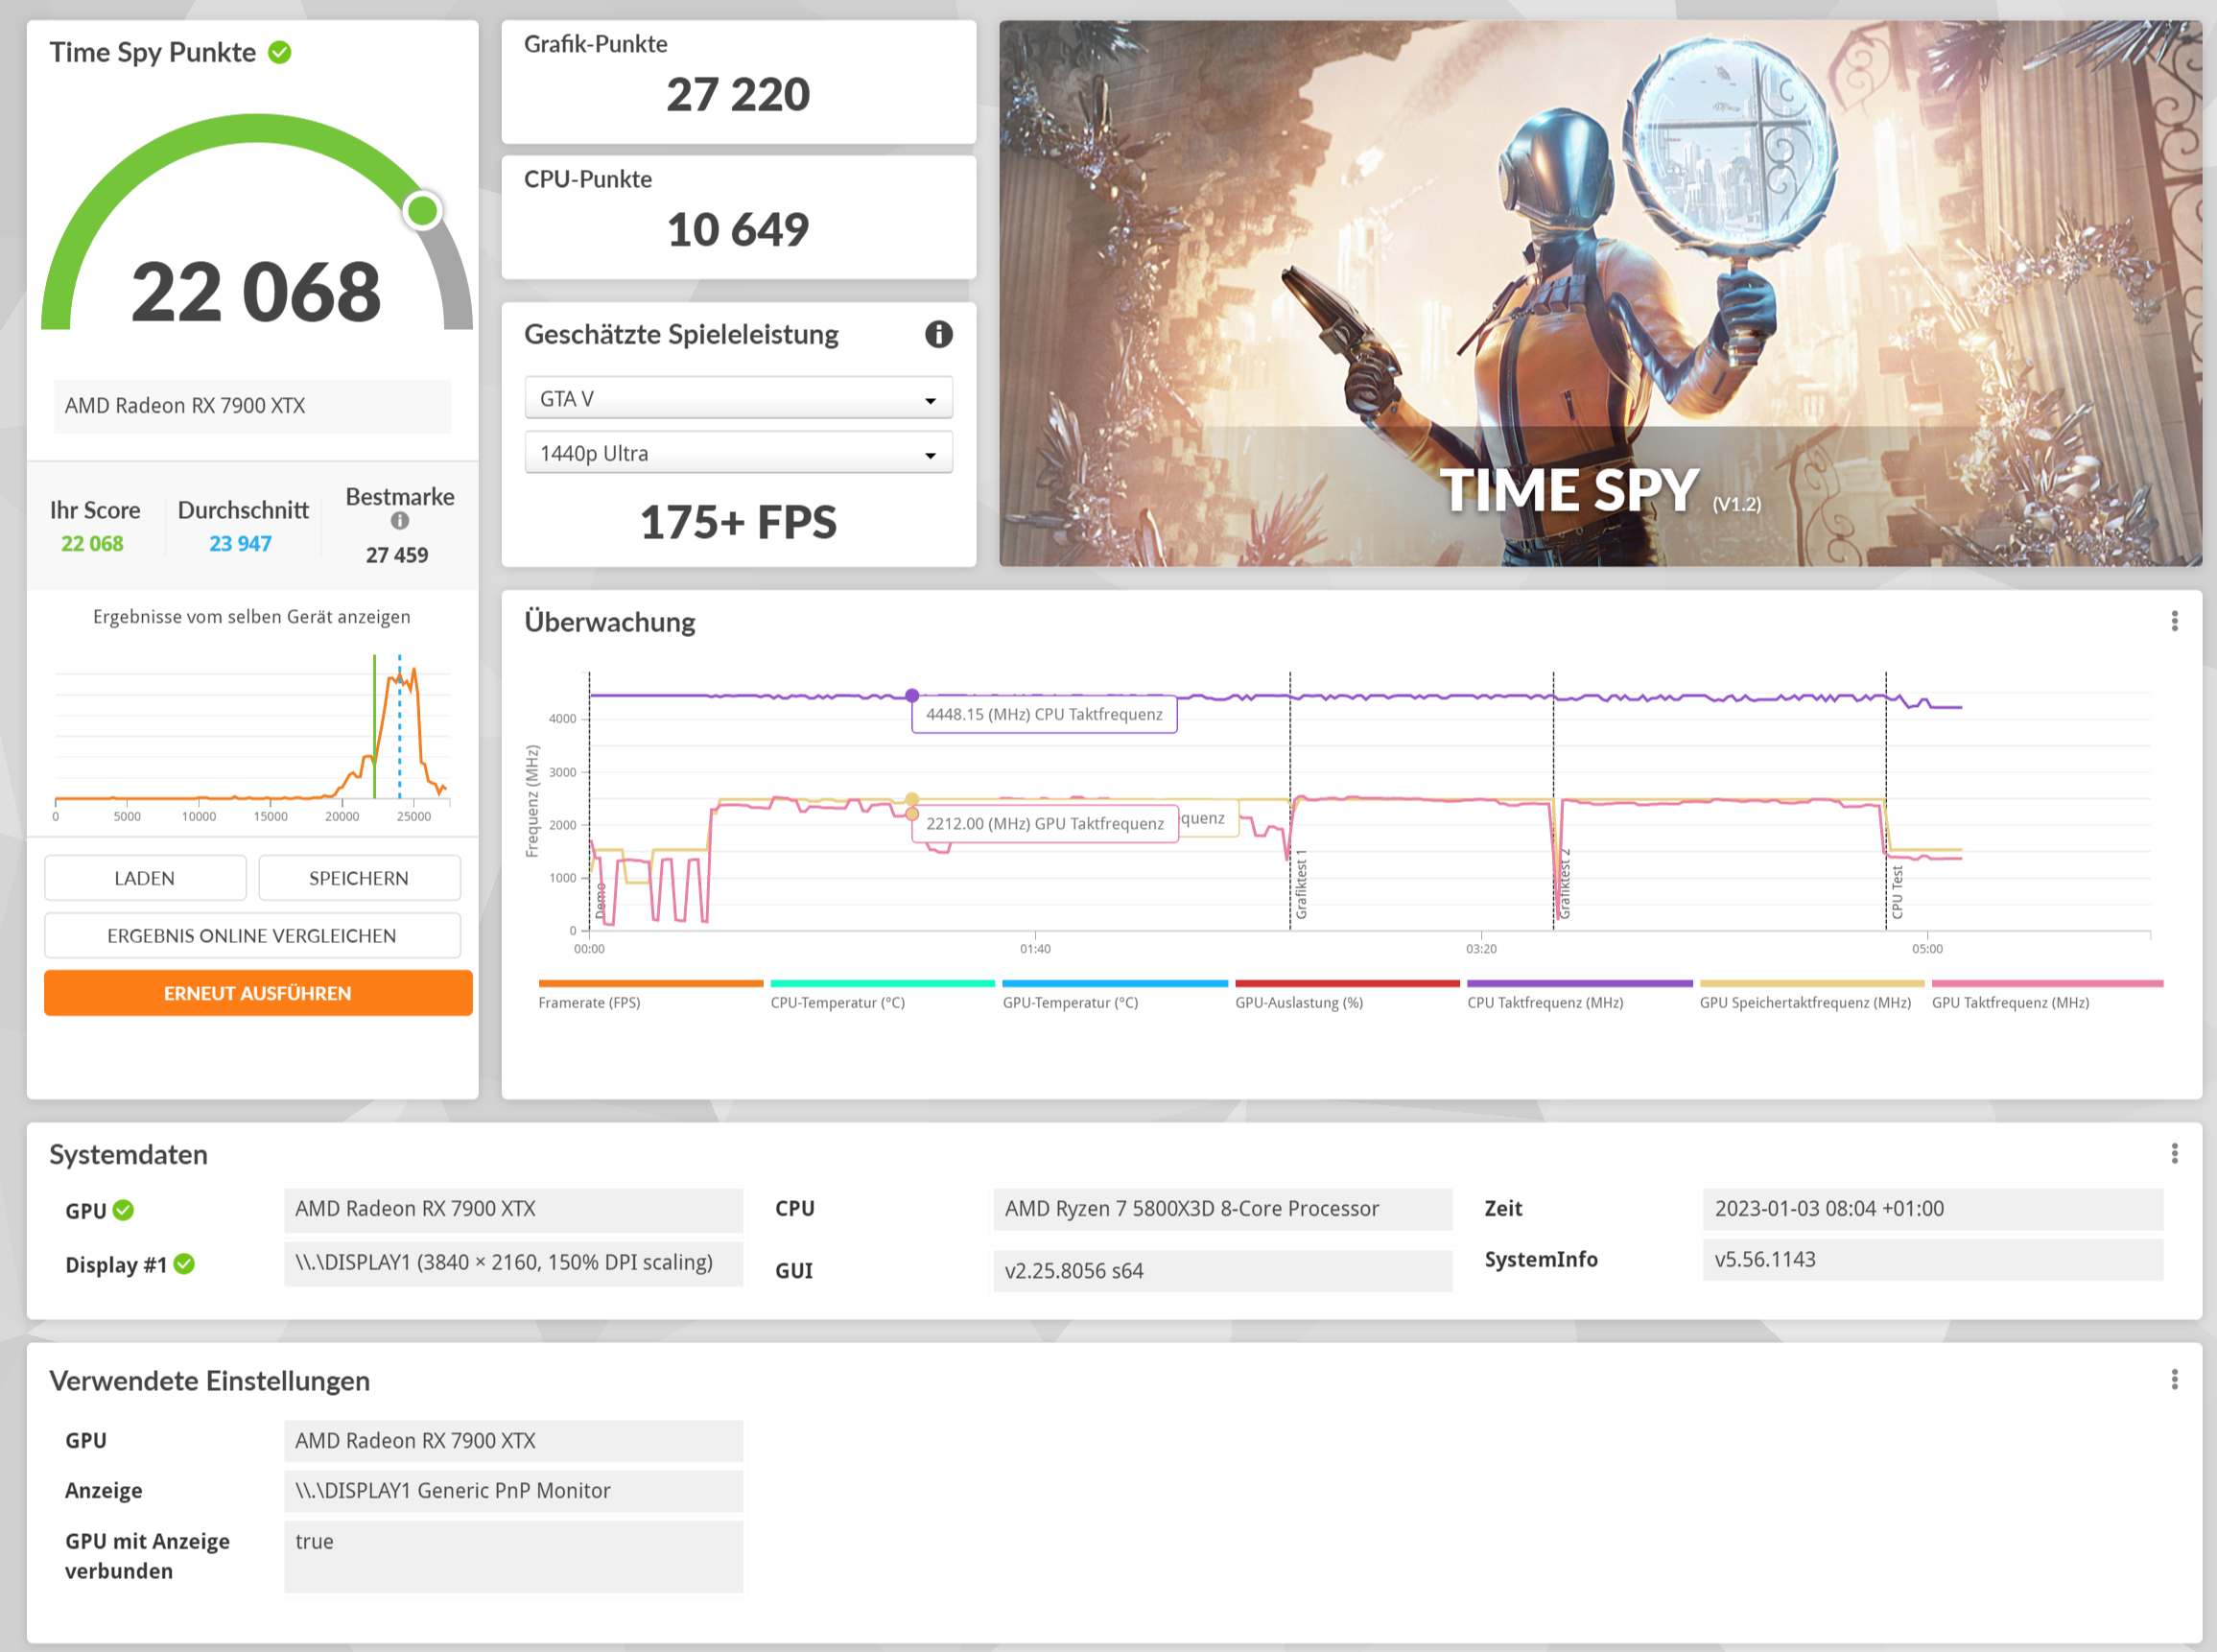
Task: Toggle the GPU-Temperatur graph legend
Action: tap(1070, 1002)
